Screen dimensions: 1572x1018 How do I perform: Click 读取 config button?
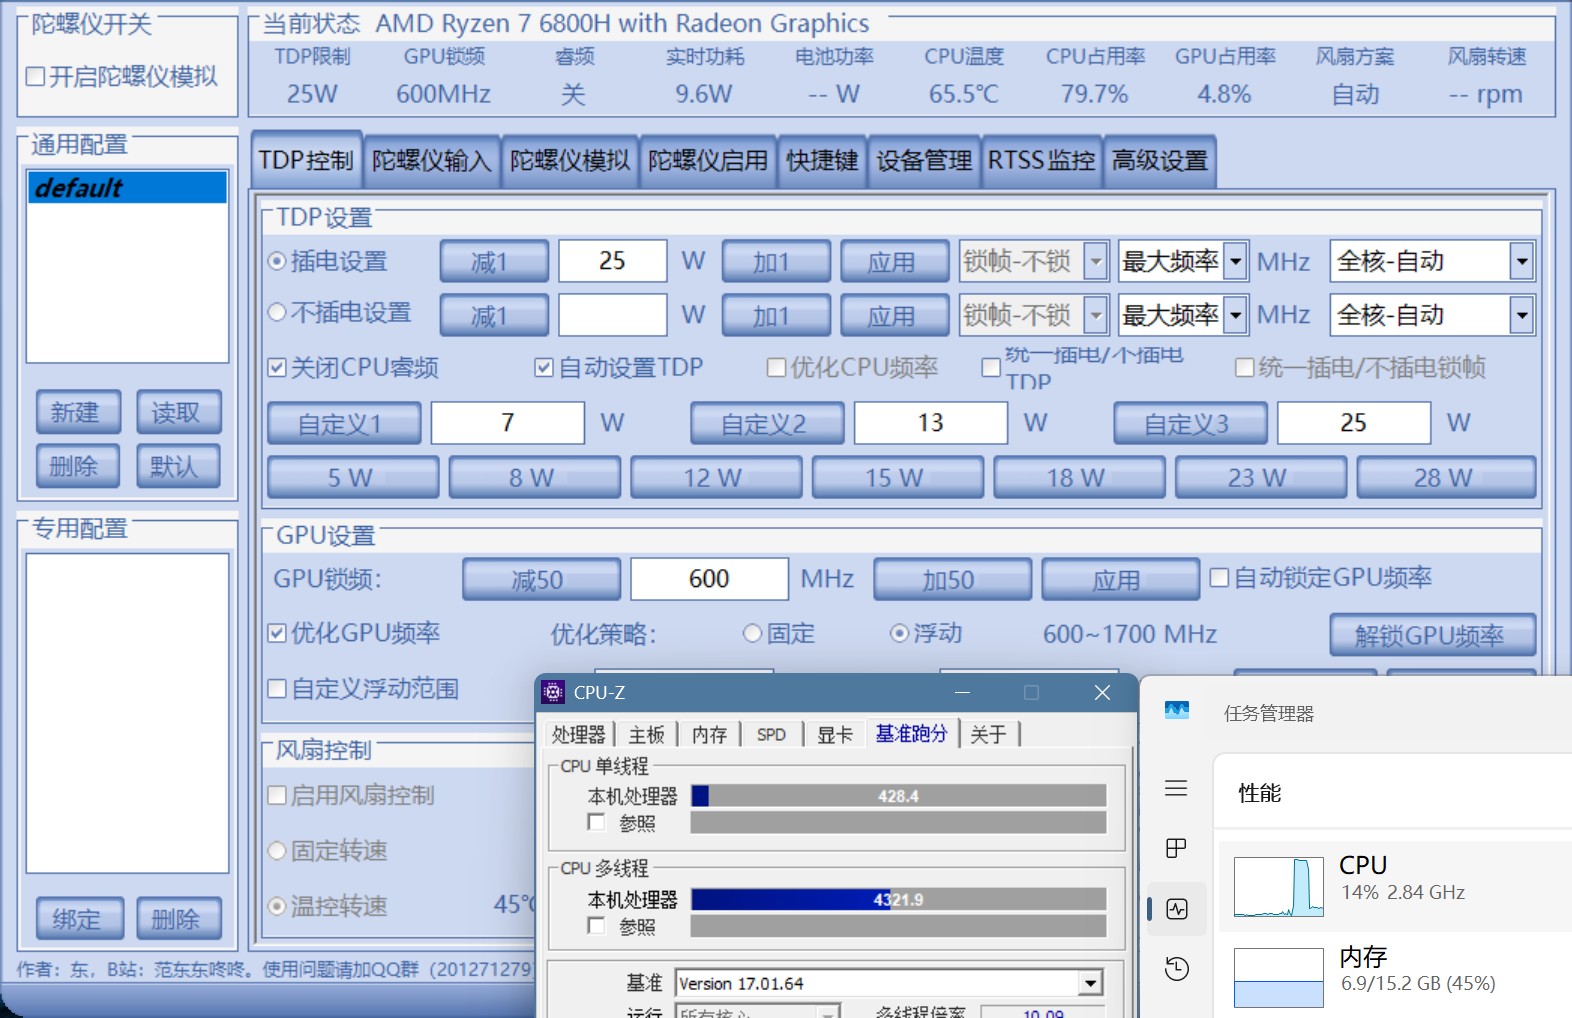click(178, 412)
